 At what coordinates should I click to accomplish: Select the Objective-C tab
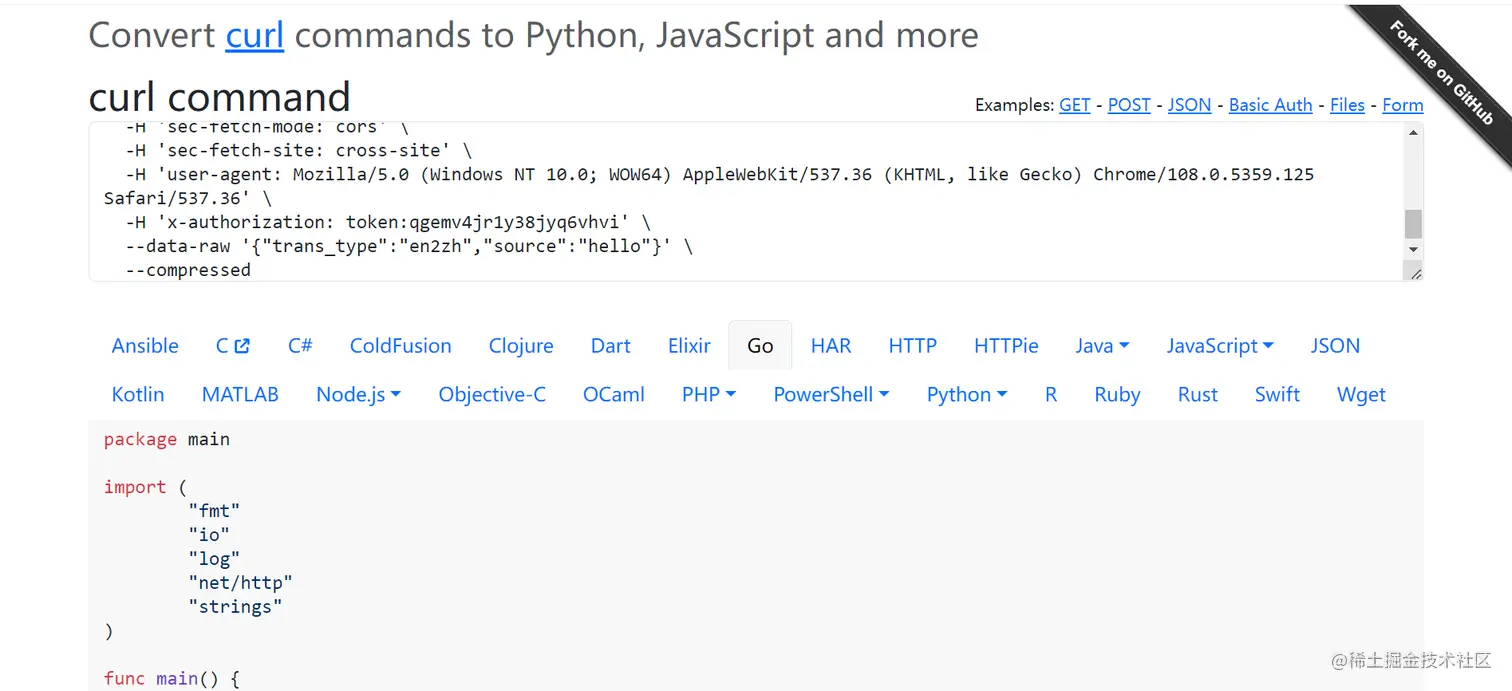pyautogui.click(x=492, y=395)
